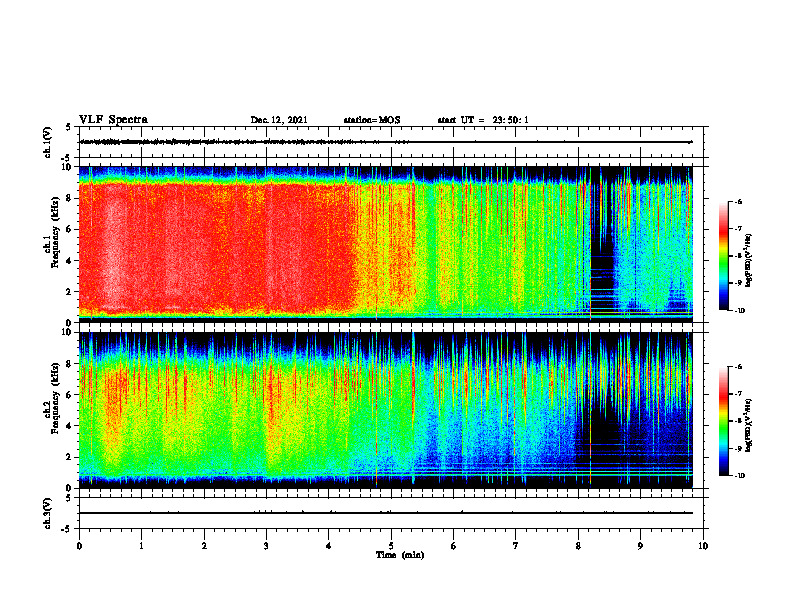The width and height of the screenshot is (792, 612).
Task: Click the log(PSD) label beside ch.1 color bar
Action: pyautogui.click(x=749, y=261)
